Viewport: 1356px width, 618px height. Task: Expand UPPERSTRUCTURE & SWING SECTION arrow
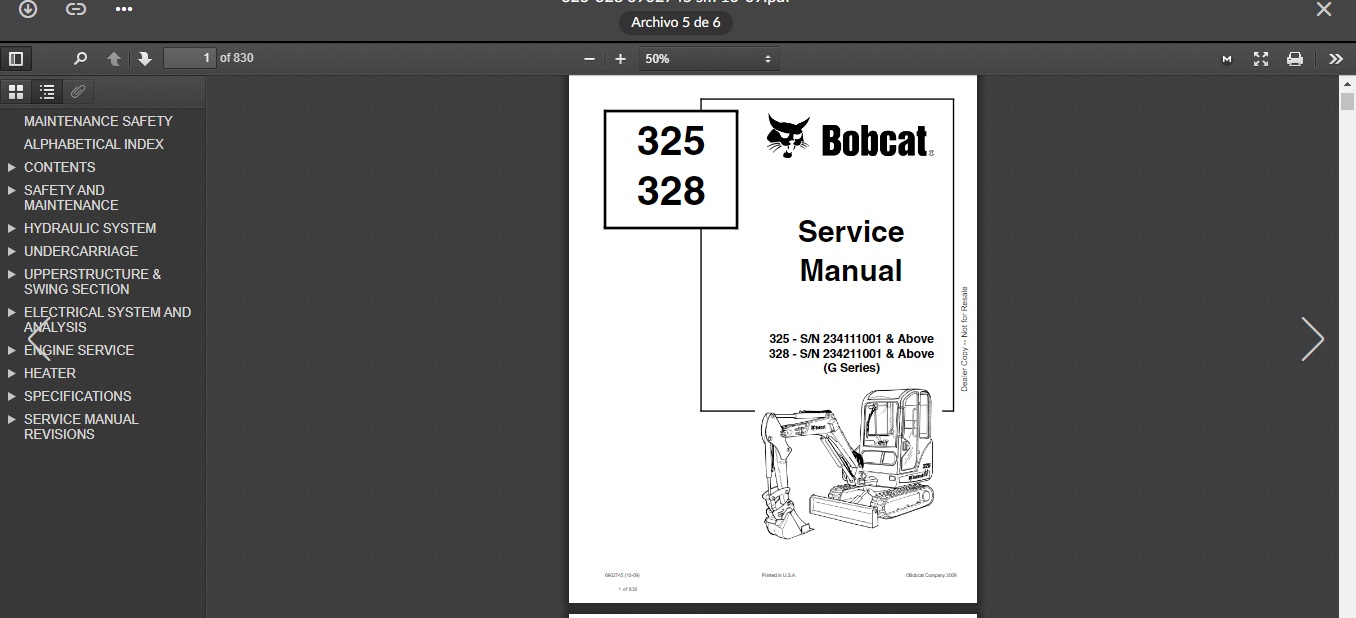(12, 274)
